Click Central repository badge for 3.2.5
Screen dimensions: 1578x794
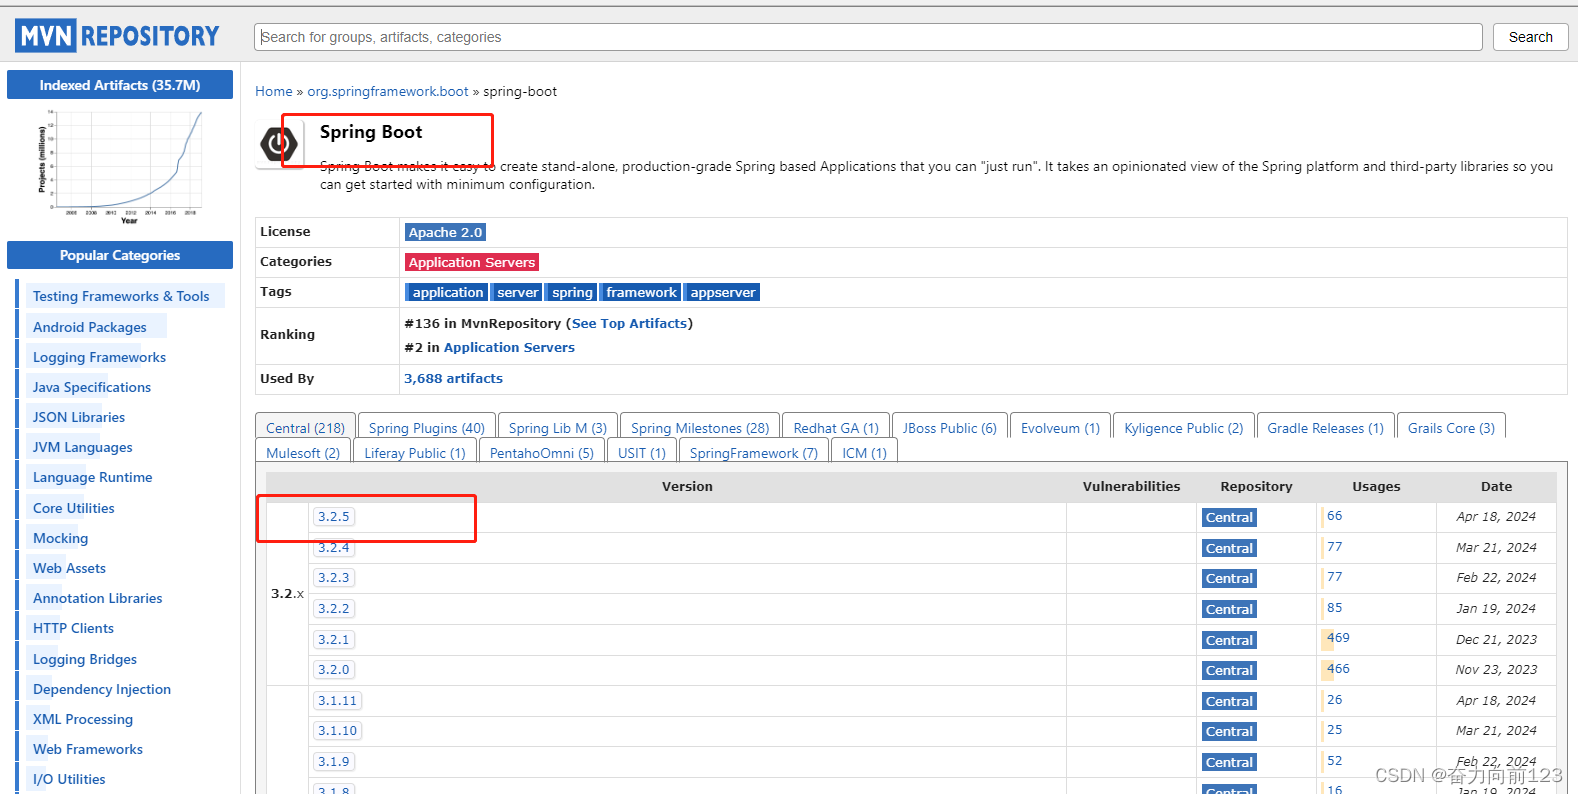[x=1229, y=518]
